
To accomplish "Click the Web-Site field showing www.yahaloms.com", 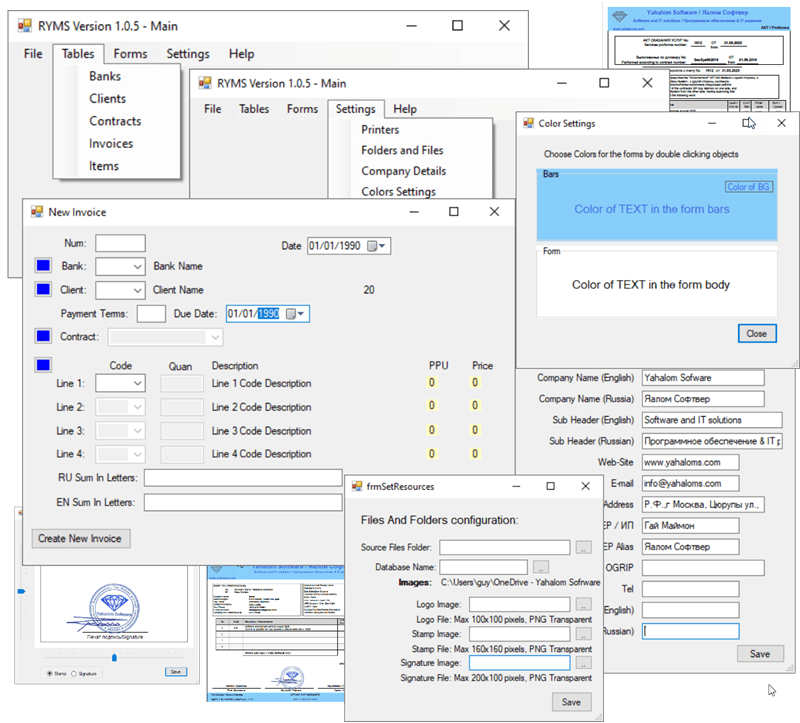I will point(690,462).
